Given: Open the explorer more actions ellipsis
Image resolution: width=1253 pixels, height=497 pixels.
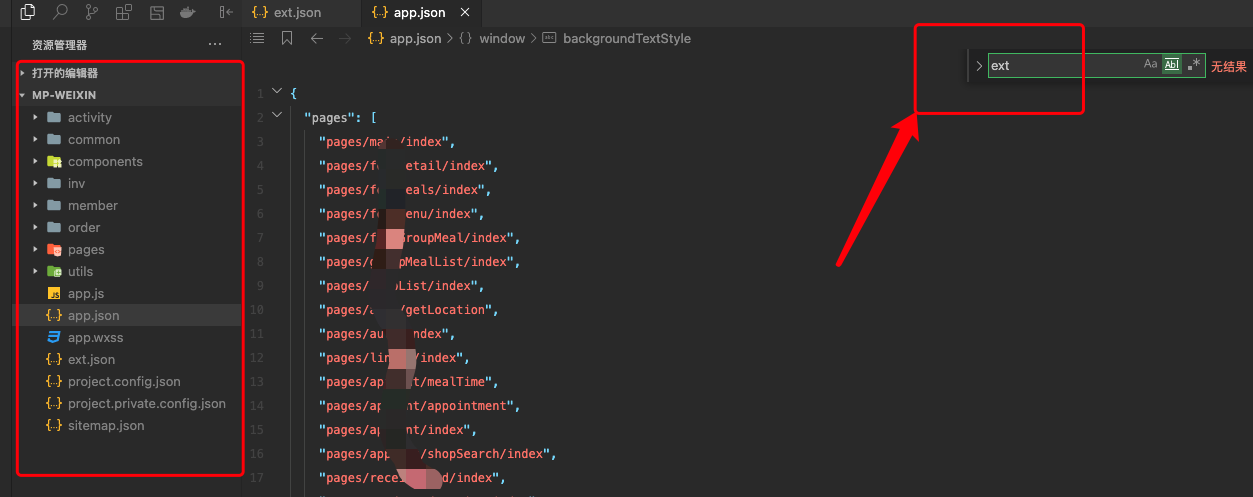Looking at the screenshot, I should [215, 45].
